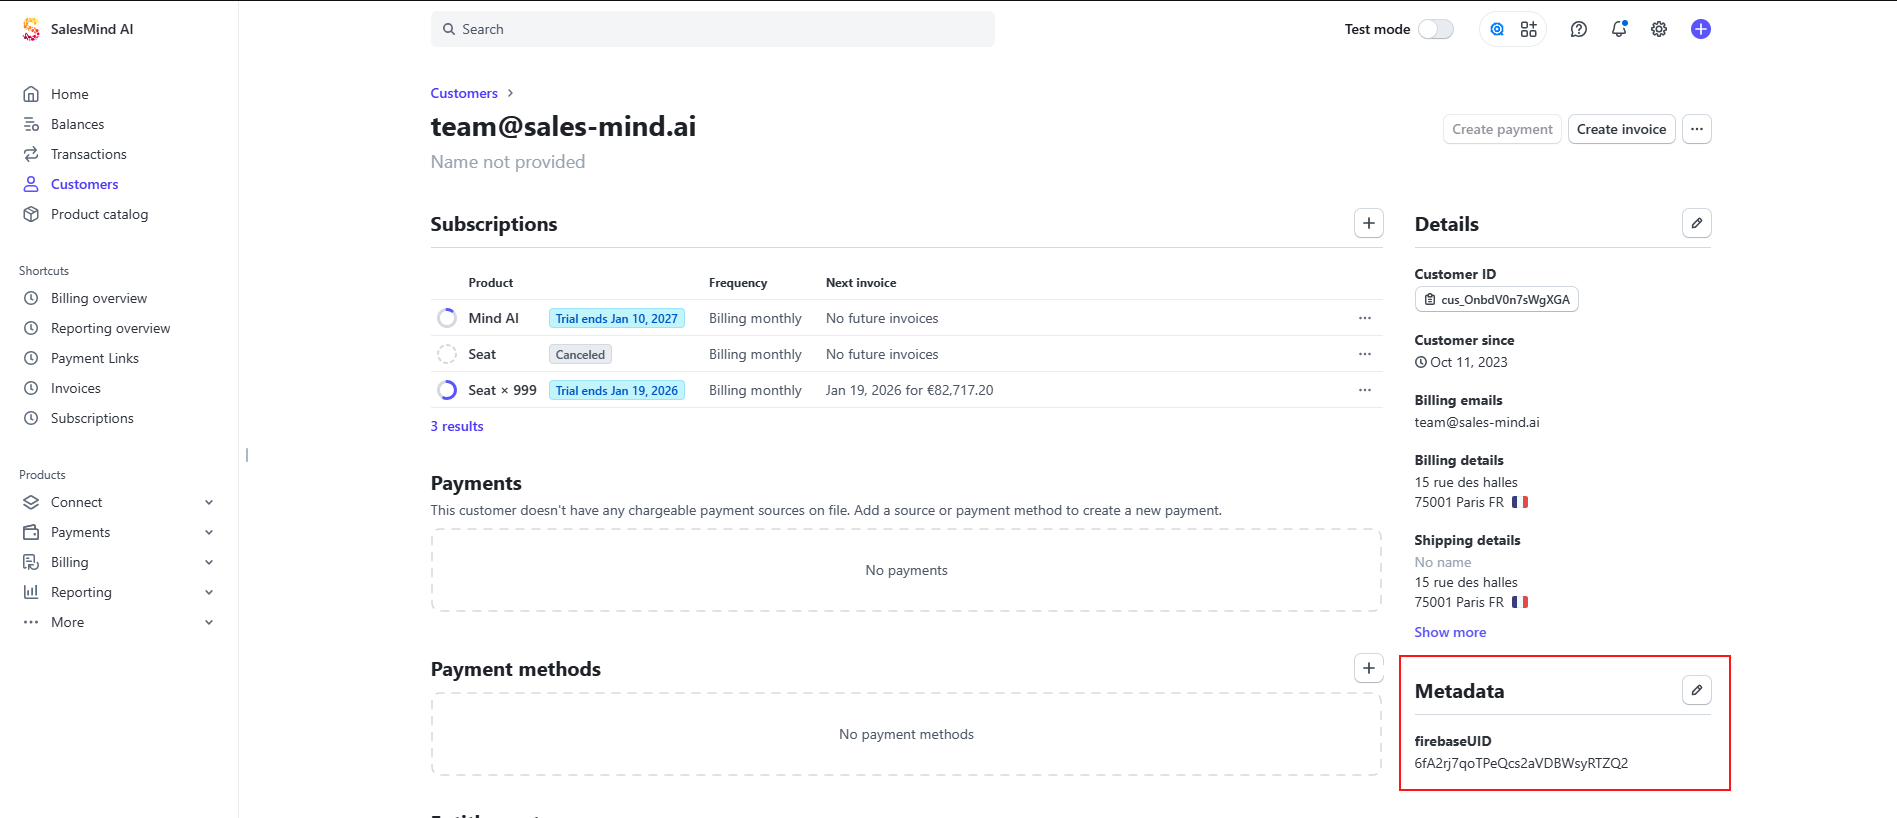Open Product catalog in sidebar
This screenshot has width=1897, height=818.
point(99,214)
